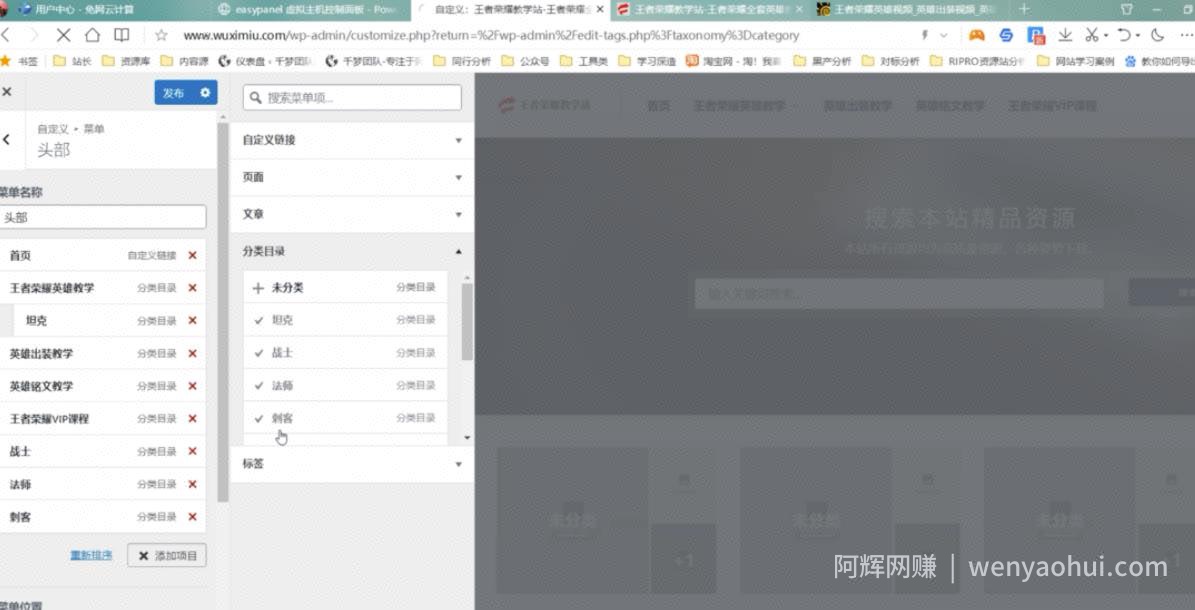
Task: Open publish settings gear icon
Action: [205, 92]
